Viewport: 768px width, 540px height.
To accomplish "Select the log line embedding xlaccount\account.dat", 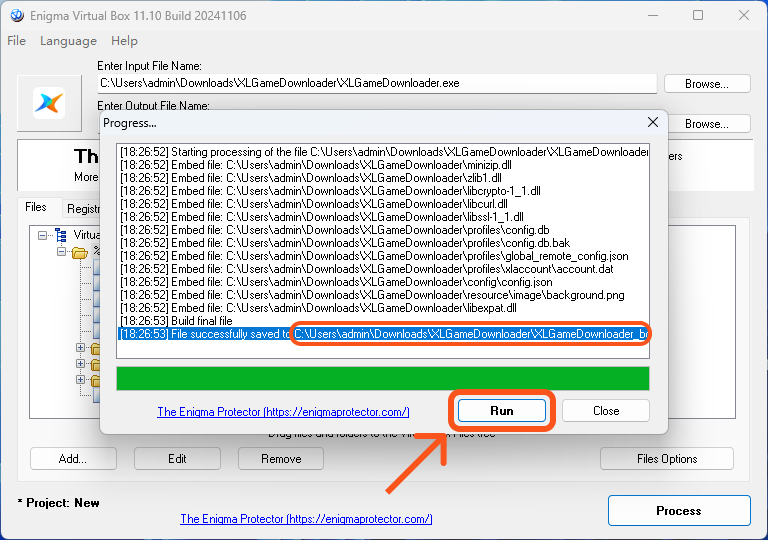I will click(x=383, y=269).
